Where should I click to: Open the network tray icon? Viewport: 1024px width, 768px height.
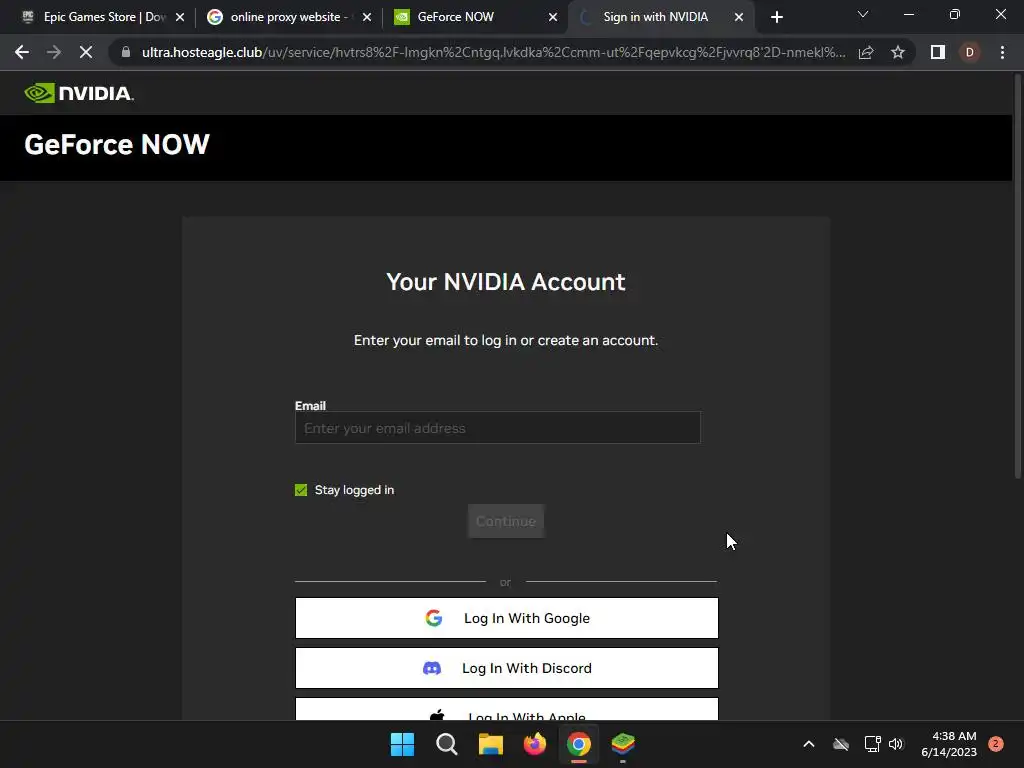(x=872, y=744)
